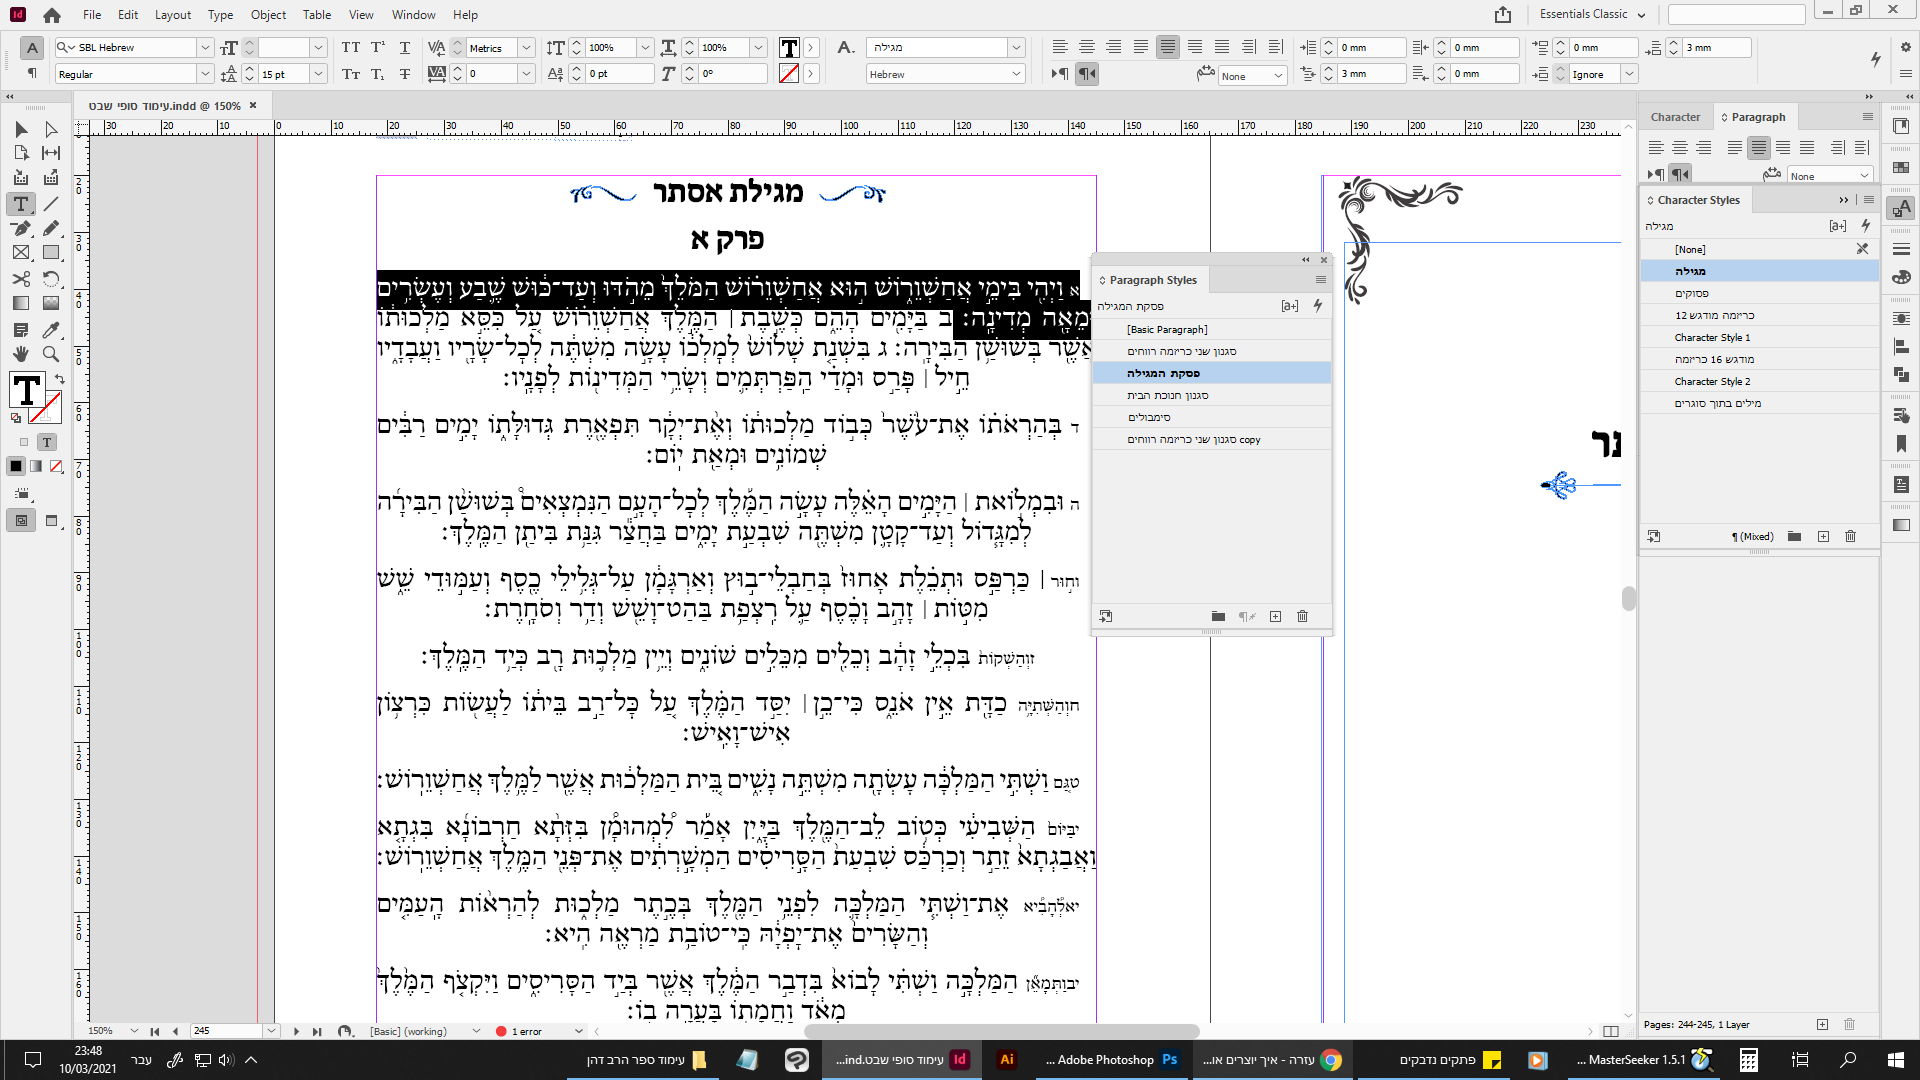Select the Scissors tool
The height and width of the screenshot is (1080, 1920).
(x=21, y=279)
